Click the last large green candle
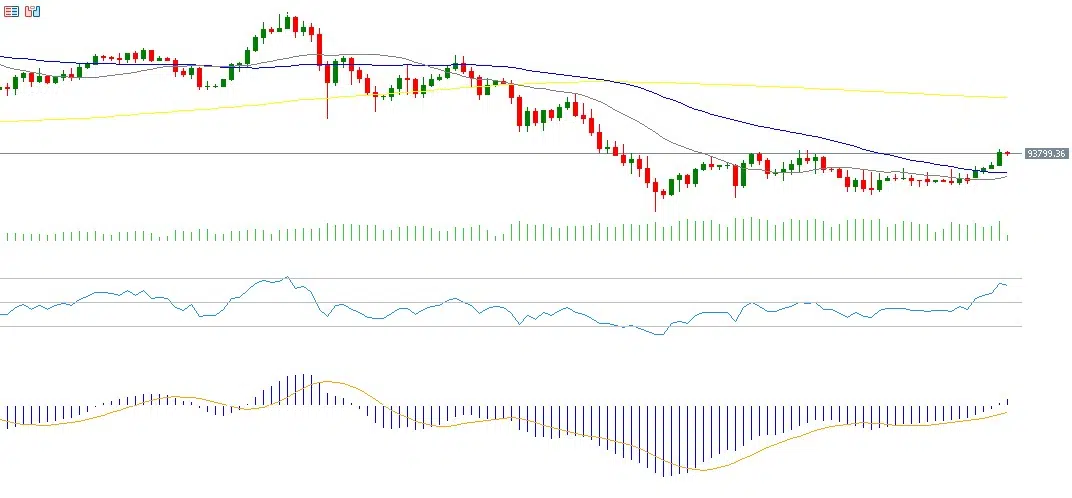Screen dimensions: 1072x498 [x=999, y=158]
